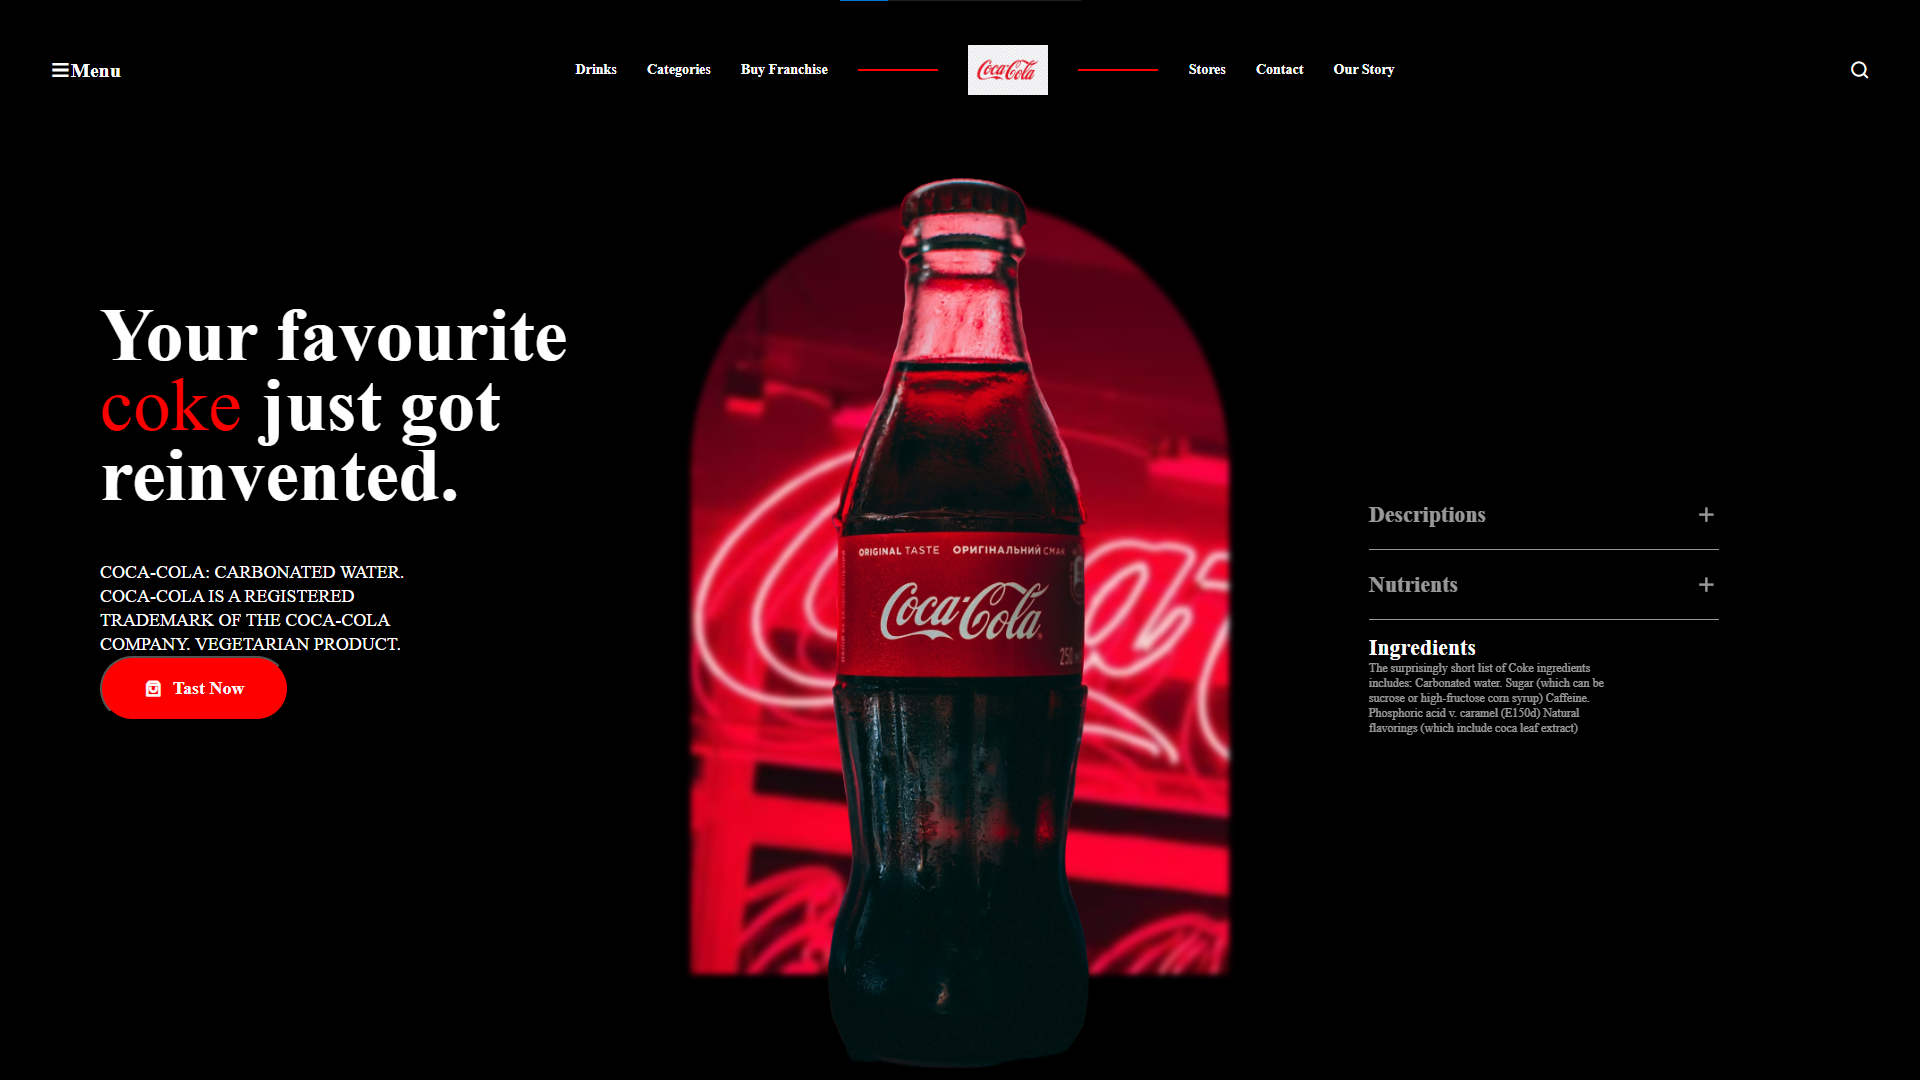This screenshot has width=1920, height=1080.
Task: Expand the Descriptions accordion section
Action: coord(1543,515)
